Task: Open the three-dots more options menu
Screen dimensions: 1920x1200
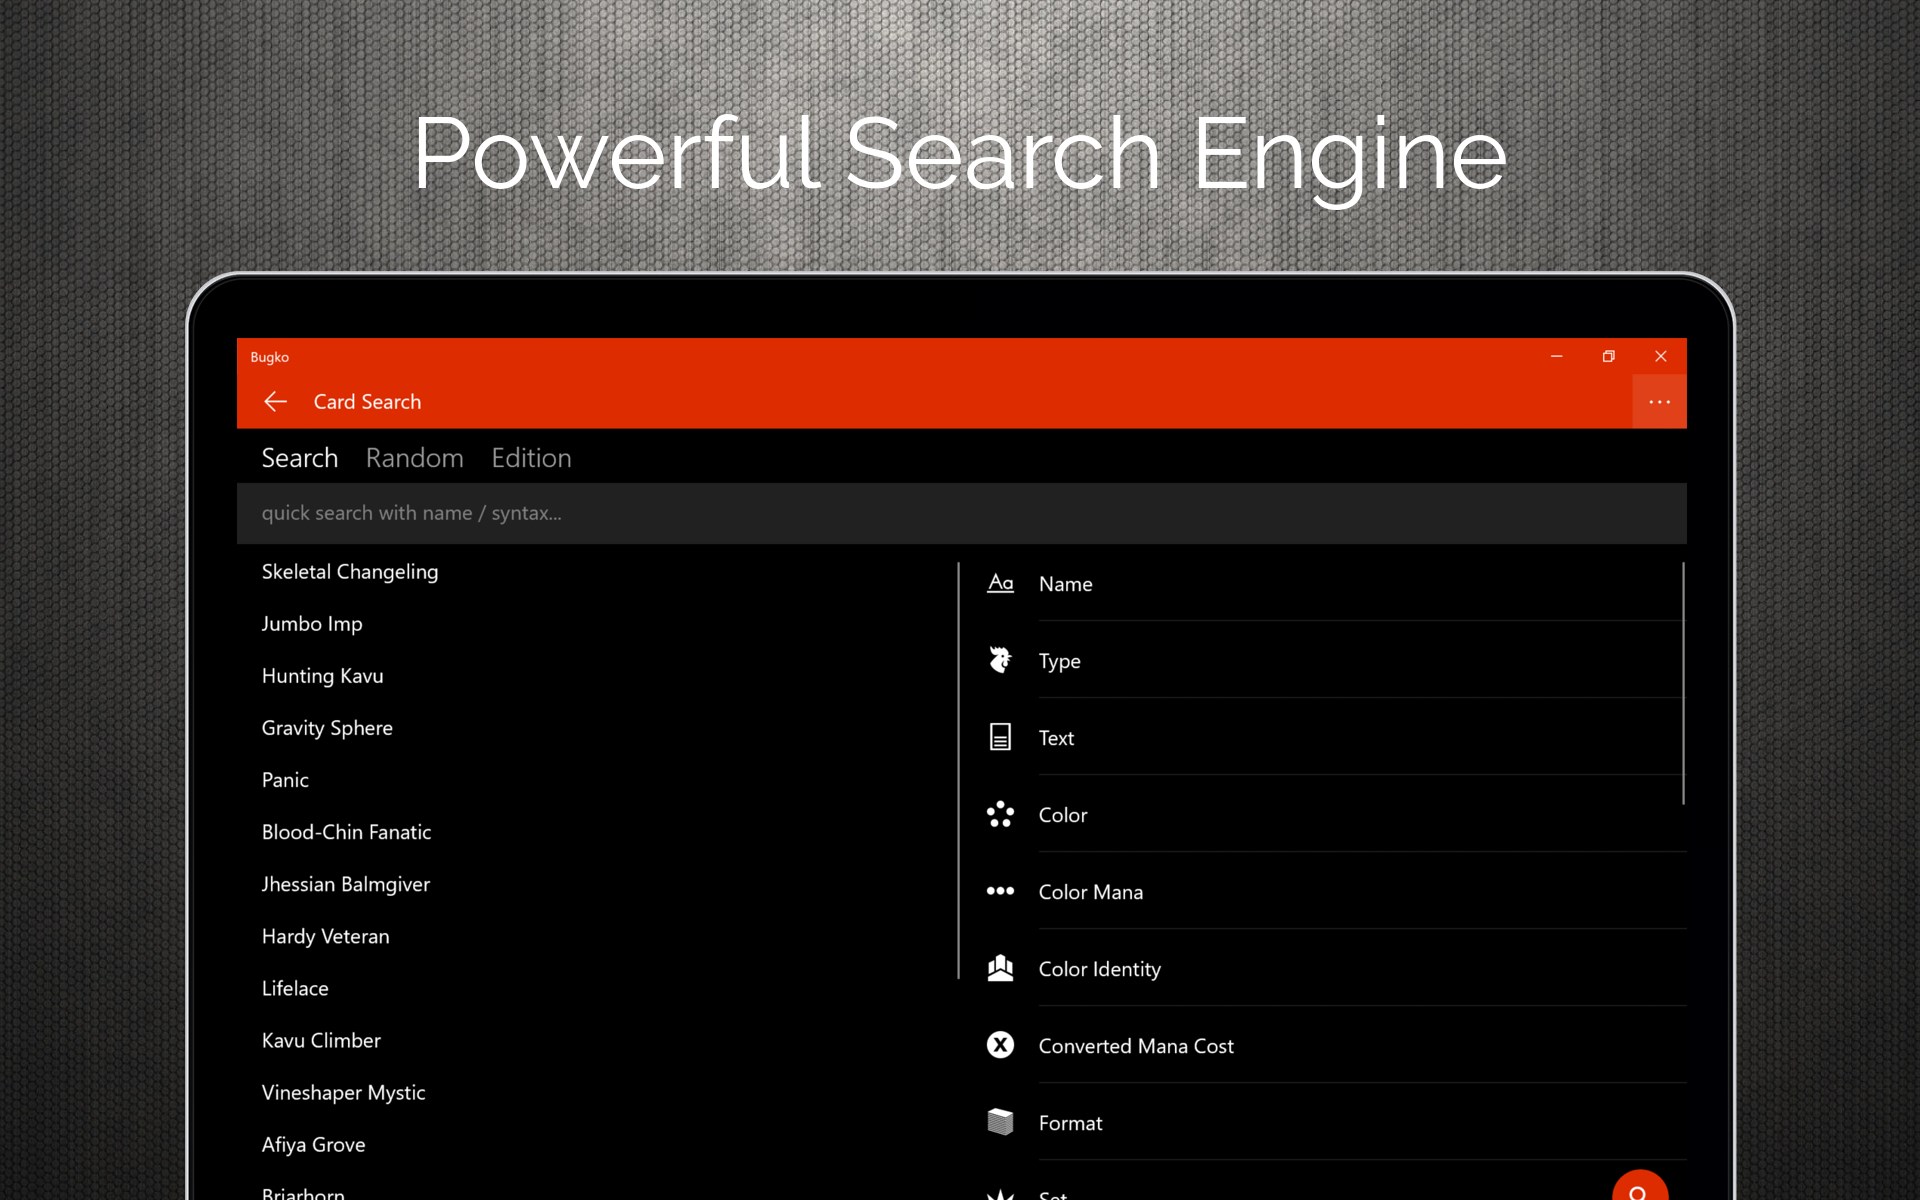Action: point(1659,402)
